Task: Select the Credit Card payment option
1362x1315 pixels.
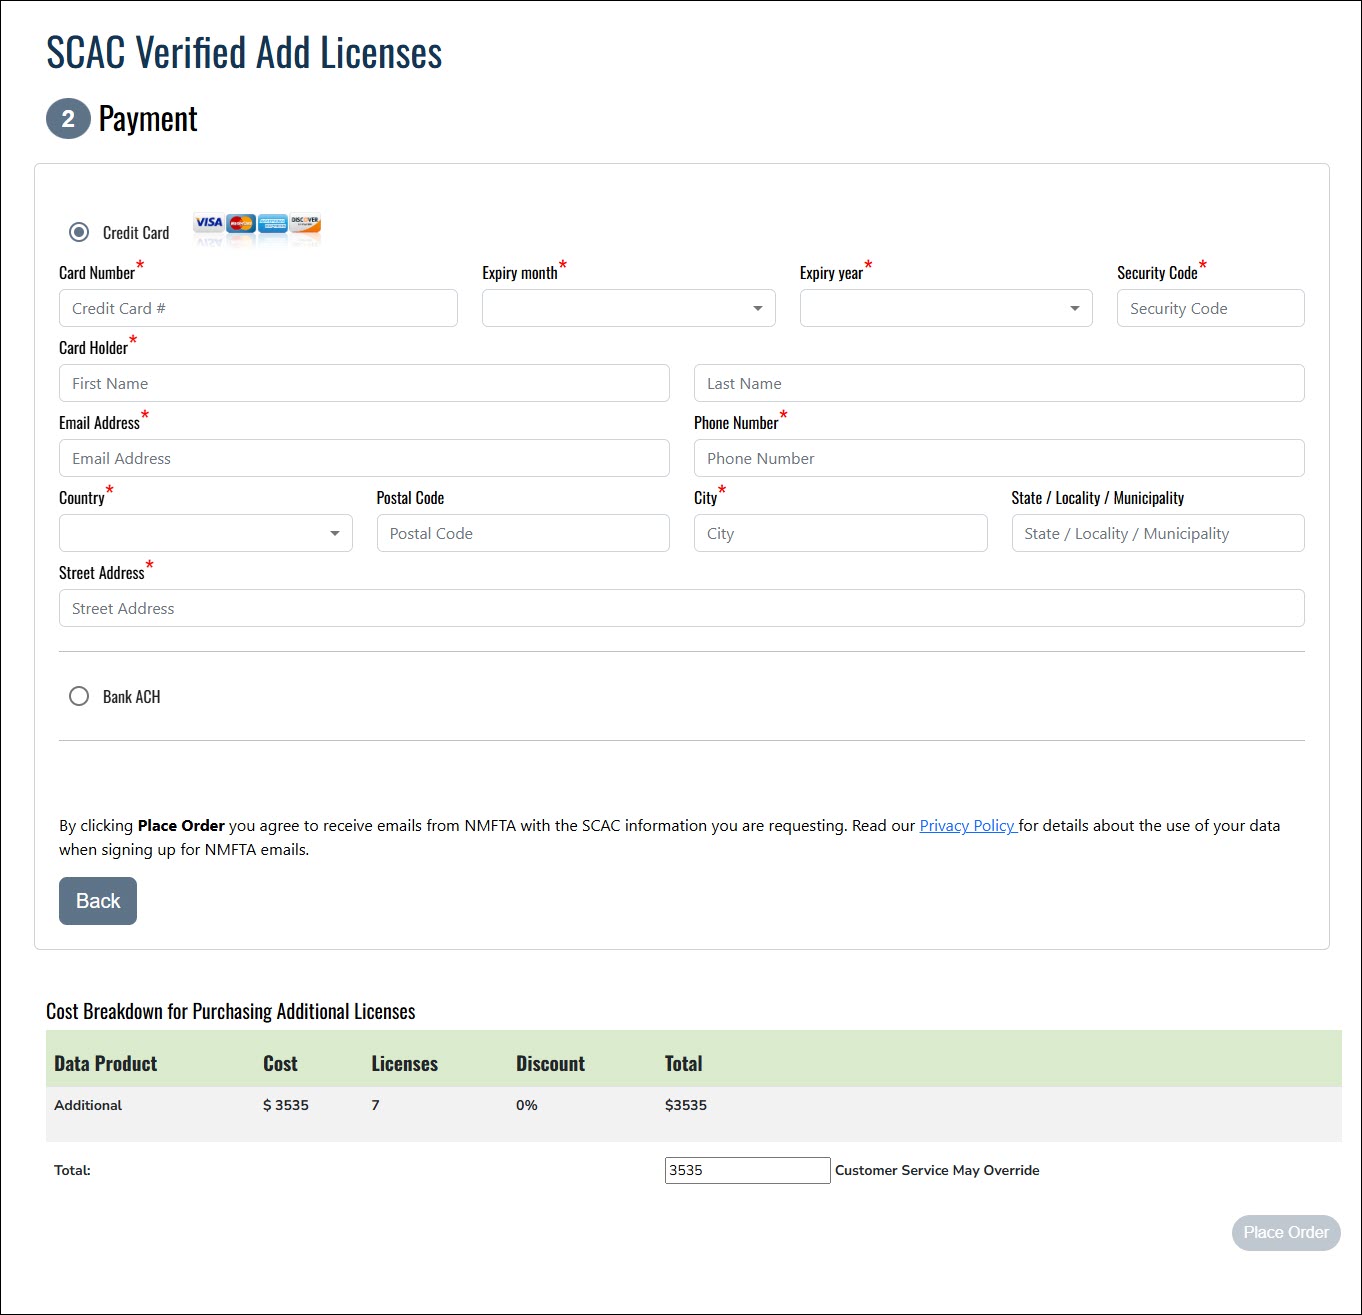Action: pyautogui.click(x=79, y=232)
